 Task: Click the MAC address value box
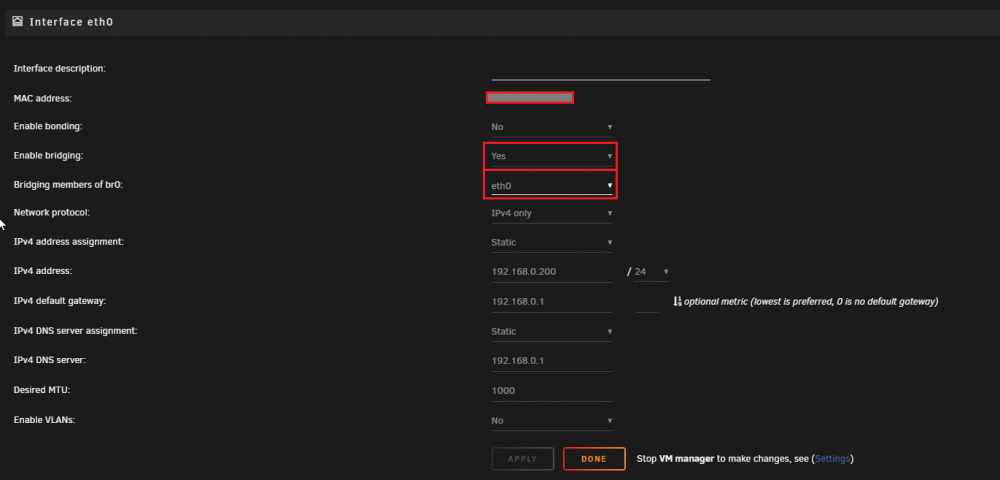pyautogui.click(x=529, y=98)
